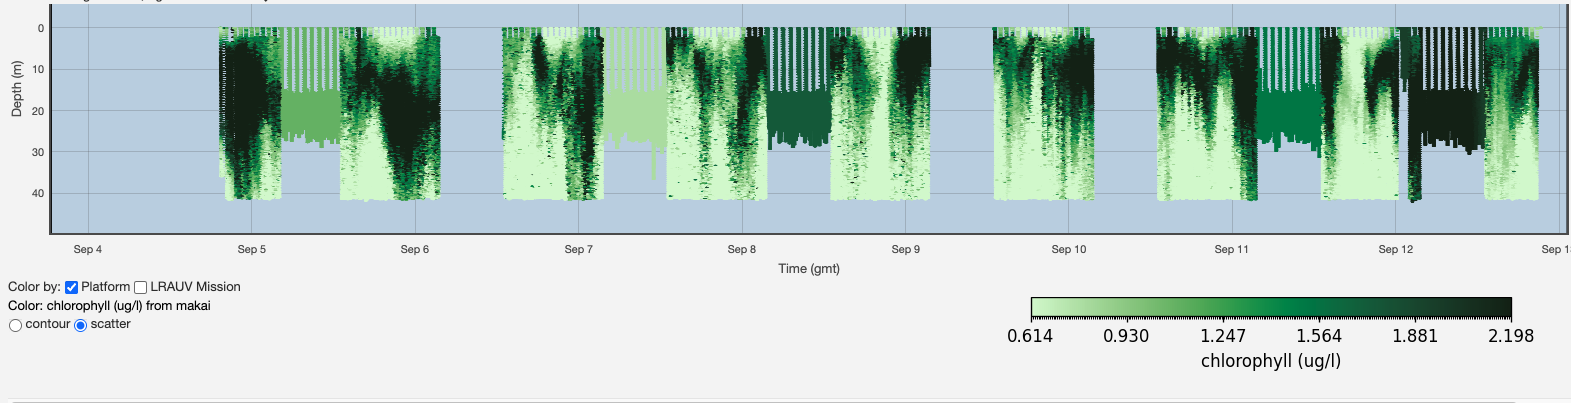
Task: Click the chlorophyll (ug/l) color bar title
Action: point(1270,361)
